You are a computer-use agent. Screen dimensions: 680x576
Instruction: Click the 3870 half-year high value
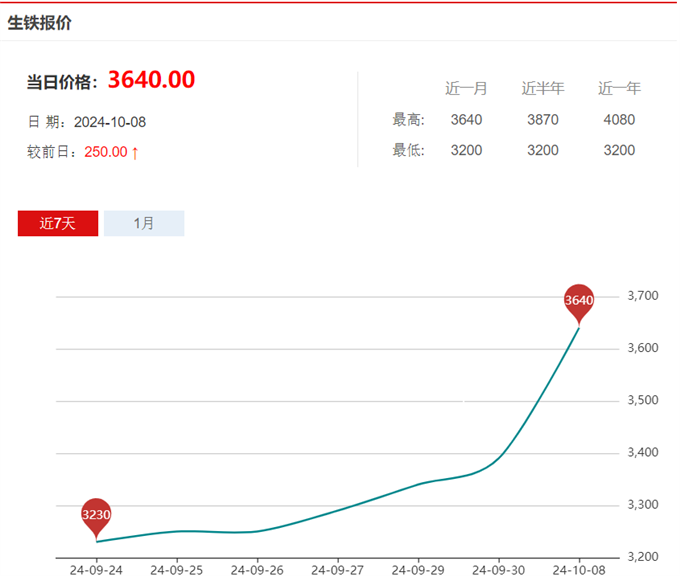[x=543, y=120]
